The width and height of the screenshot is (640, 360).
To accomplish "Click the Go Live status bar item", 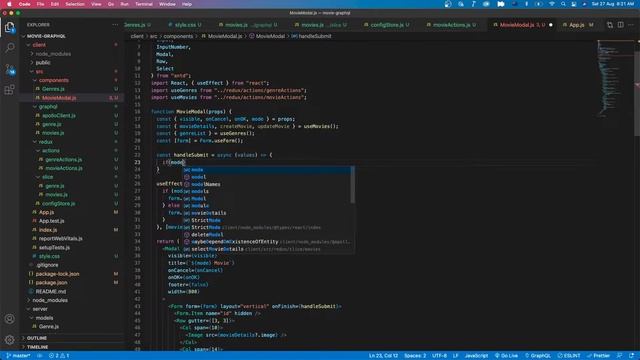I will (x=506, y=356).
